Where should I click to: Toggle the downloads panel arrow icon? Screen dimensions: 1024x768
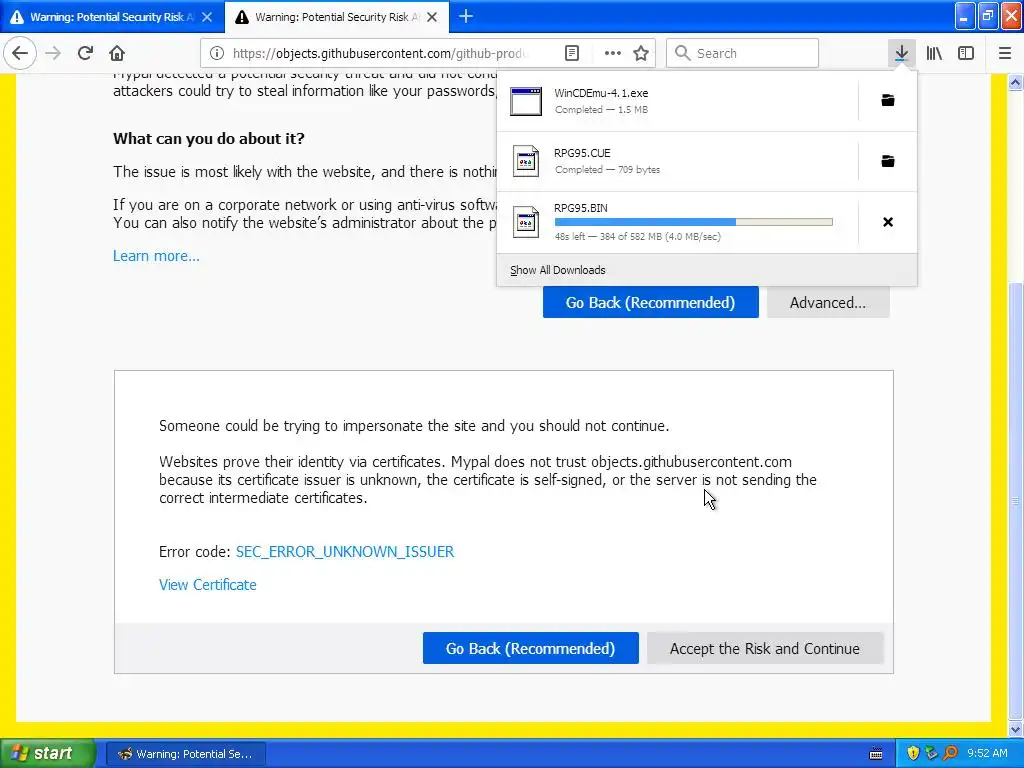click(x=901, y=53)
